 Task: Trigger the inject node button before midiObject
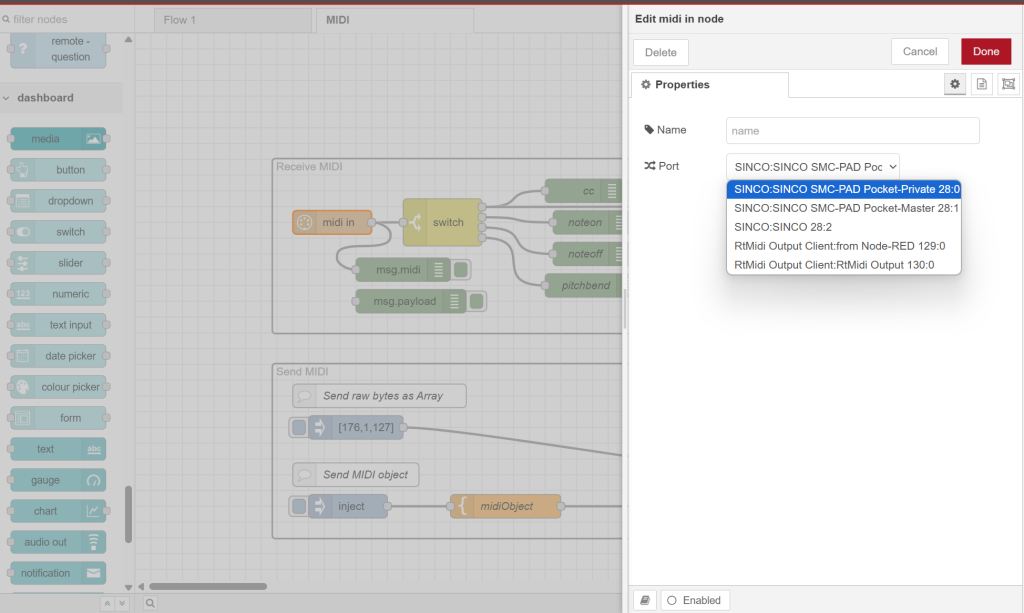pyautogui.click(x=298, y=506)
